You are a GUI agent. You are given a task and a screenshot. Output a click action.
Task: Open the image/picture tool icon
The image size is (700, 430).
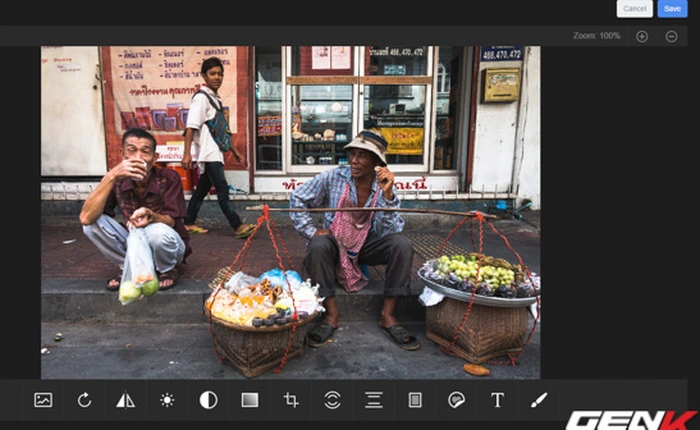click(43, 400)
